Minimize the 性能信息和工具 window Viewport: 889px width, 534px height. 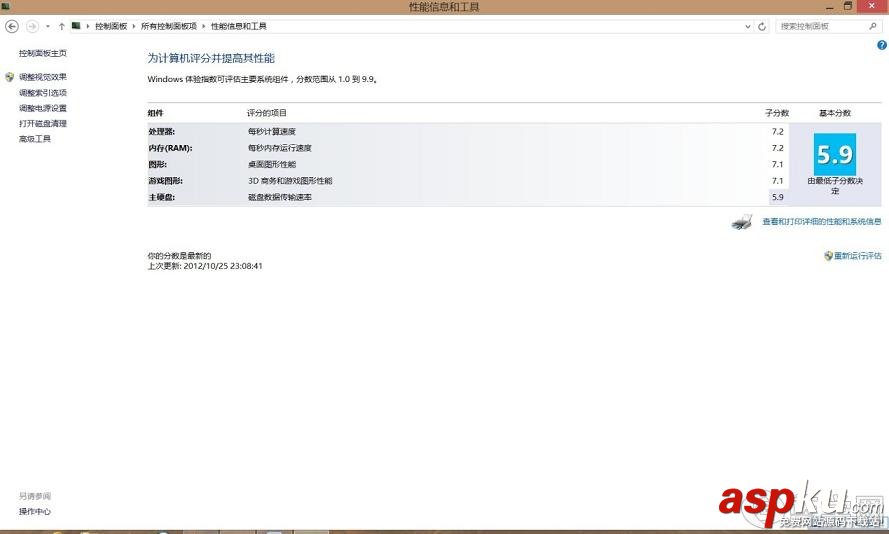pyautogui.click(x=829, y=7)
